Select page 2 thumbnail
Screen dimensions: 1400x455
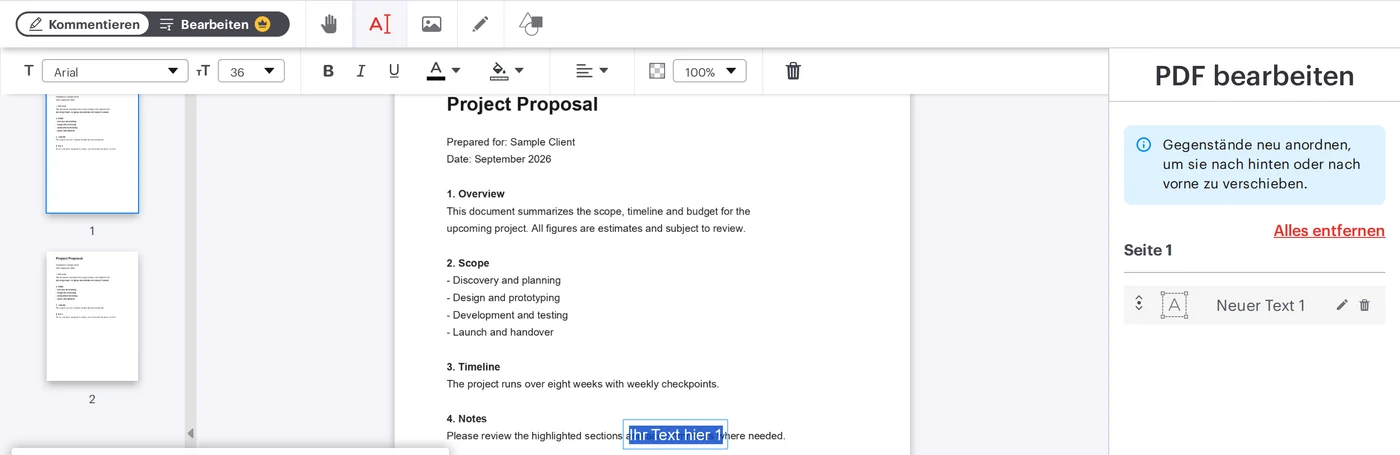(92, 316)
